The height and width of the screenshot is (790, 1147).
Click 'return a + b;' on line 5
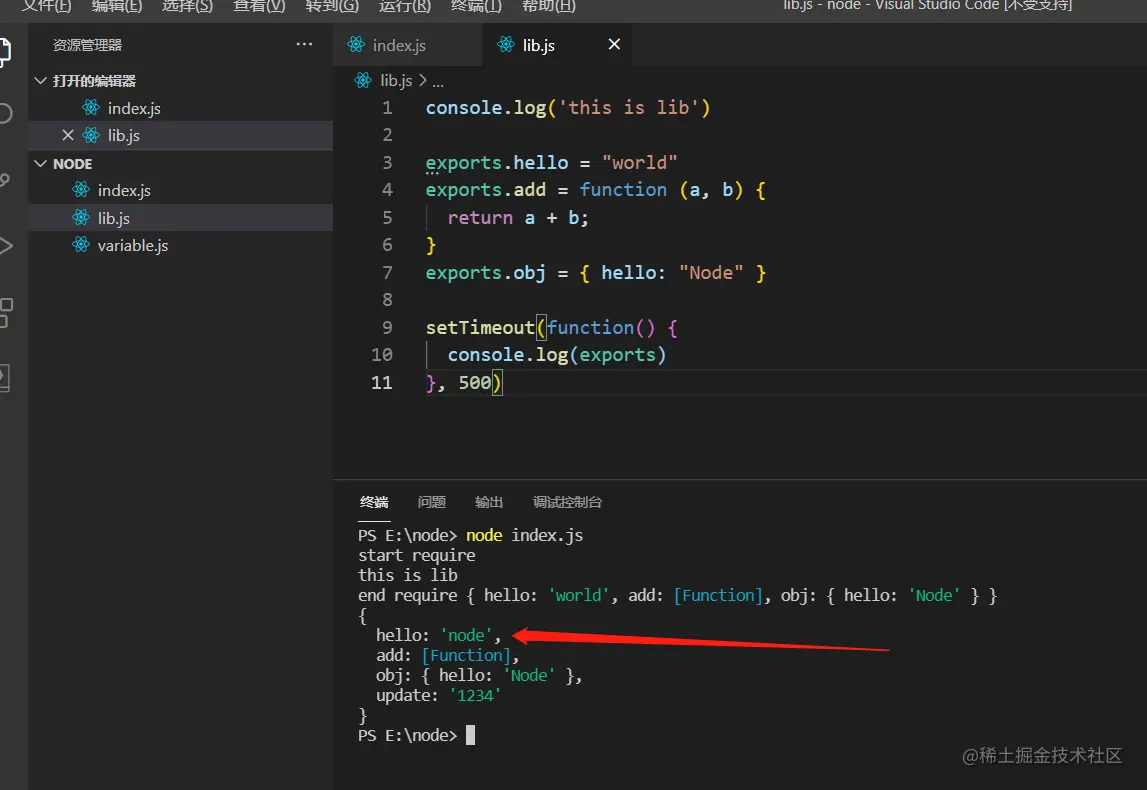518,218
